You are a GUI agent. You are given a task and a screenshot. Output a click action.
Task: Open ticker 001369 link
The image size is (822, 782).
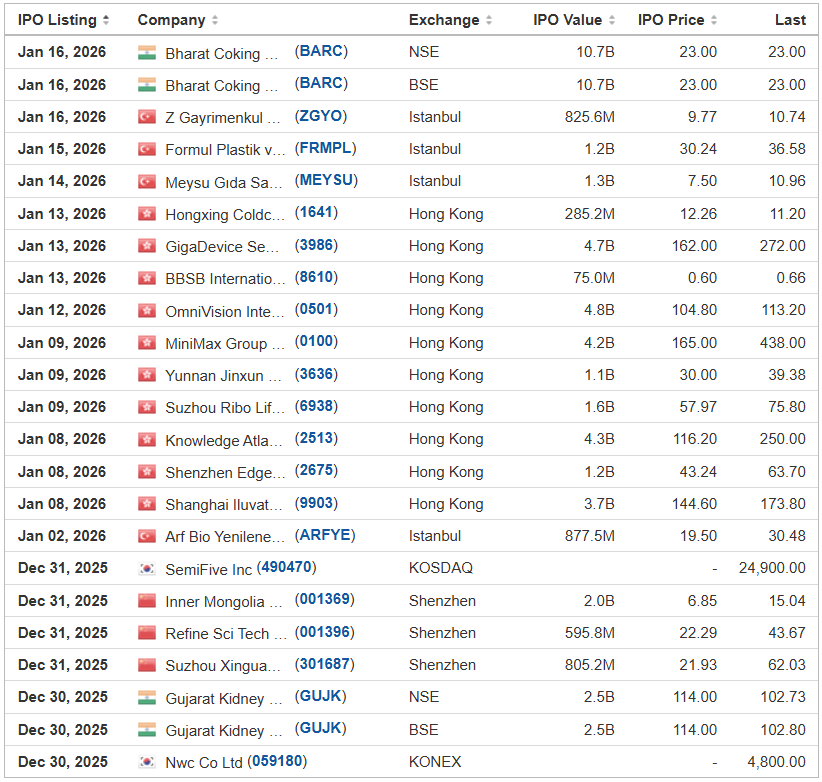tap(325, 600)
